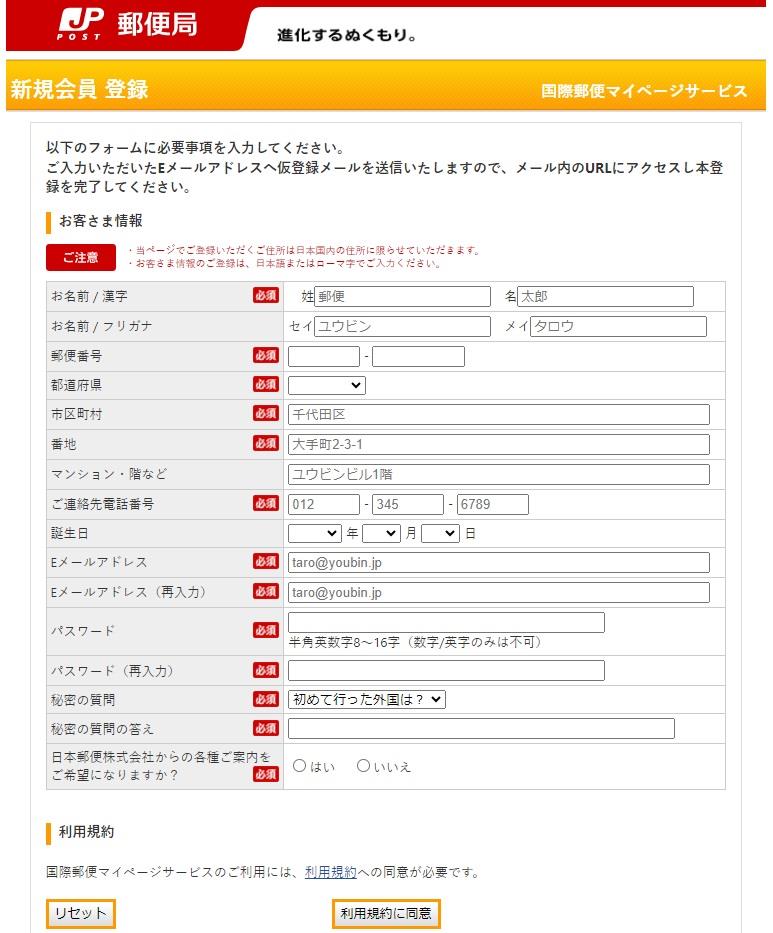Click the 市区町村 city field

(x=499, y=414)
